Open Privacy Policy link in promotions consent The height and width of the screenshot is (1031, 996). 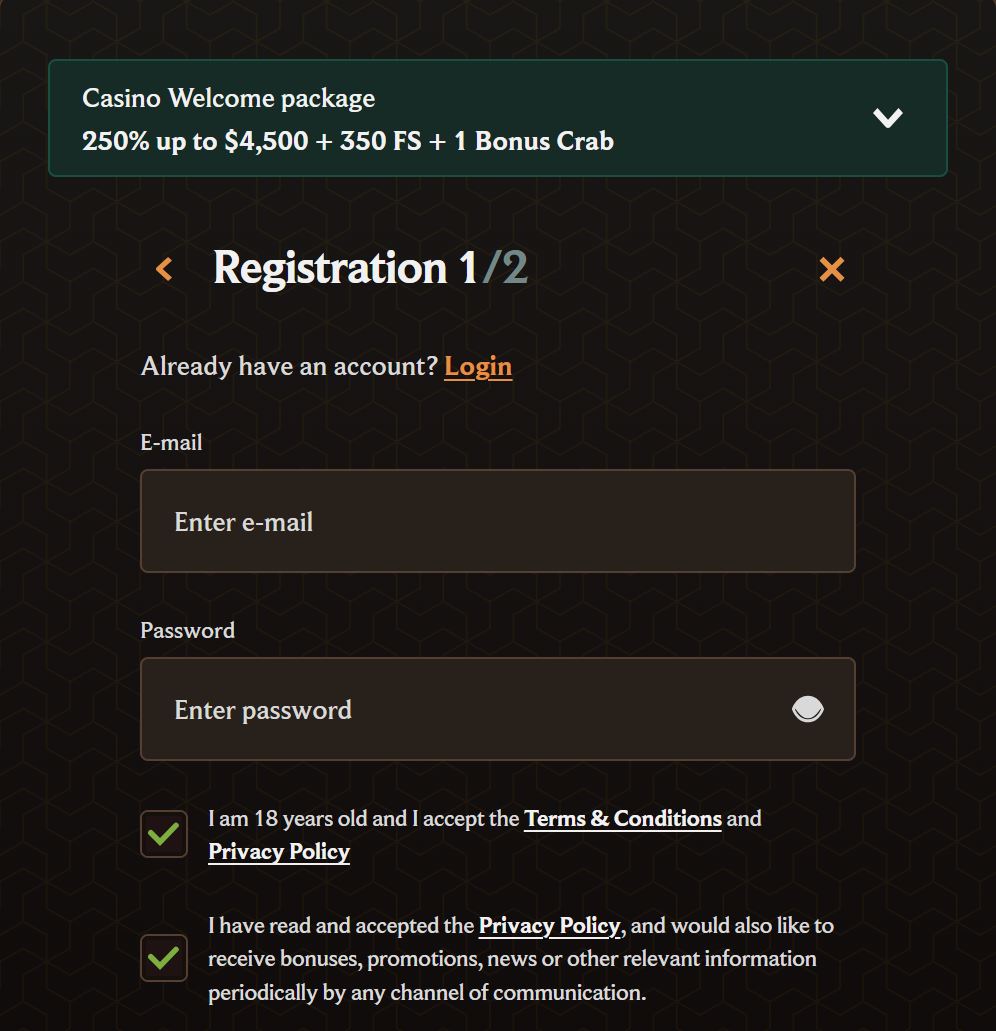549,926
